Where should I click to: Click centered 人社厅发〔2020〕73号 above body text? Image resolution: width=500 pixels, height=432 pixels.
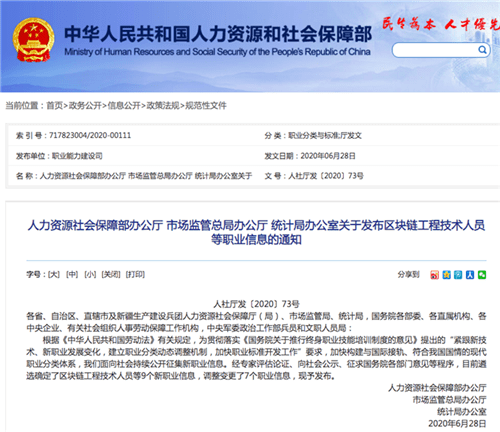[256, 304]
